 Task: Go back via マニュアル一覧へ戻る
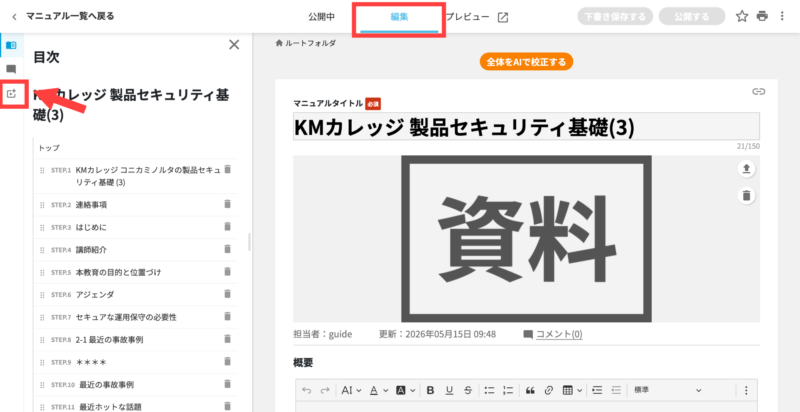coord(64,16)
